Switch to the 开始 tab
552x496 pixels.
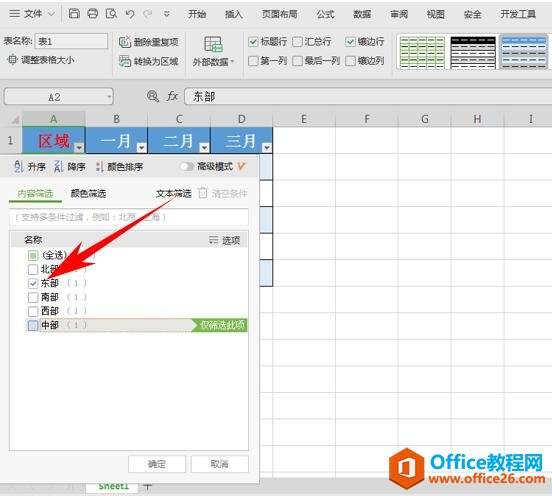pyautogui.click(x=197, y=14)
